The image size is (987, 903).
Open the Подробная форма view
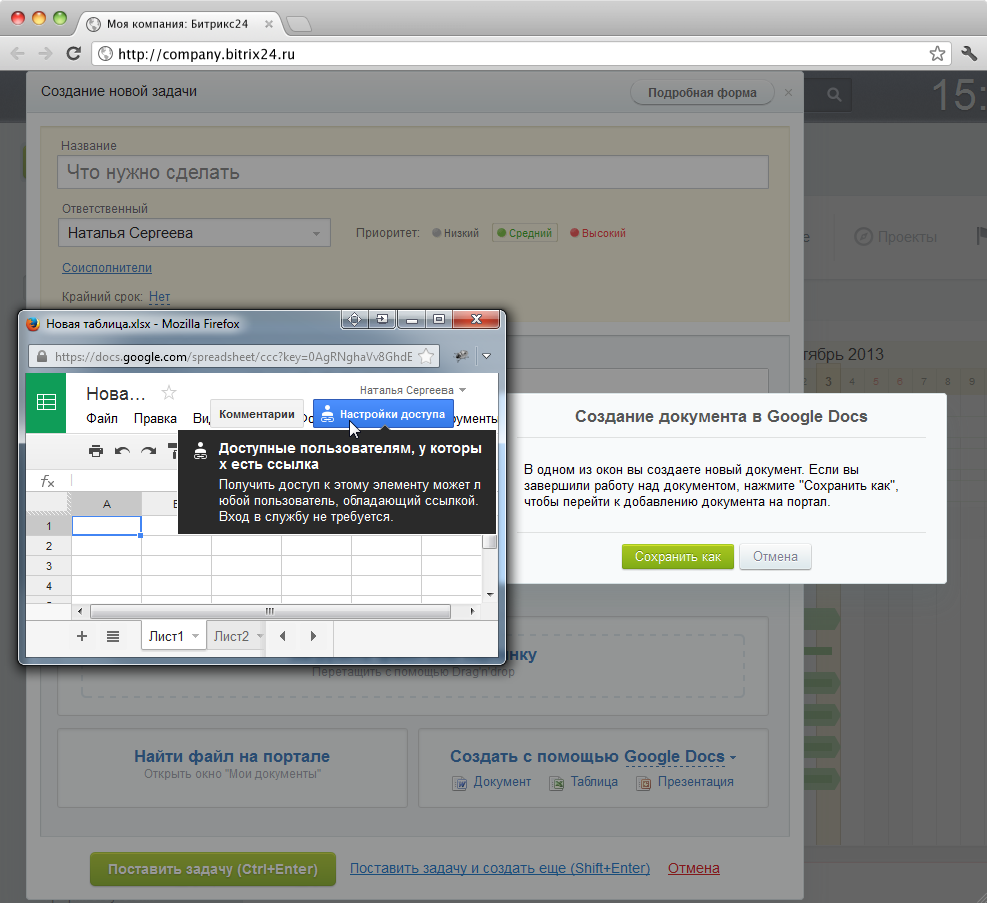pos(702,93)
